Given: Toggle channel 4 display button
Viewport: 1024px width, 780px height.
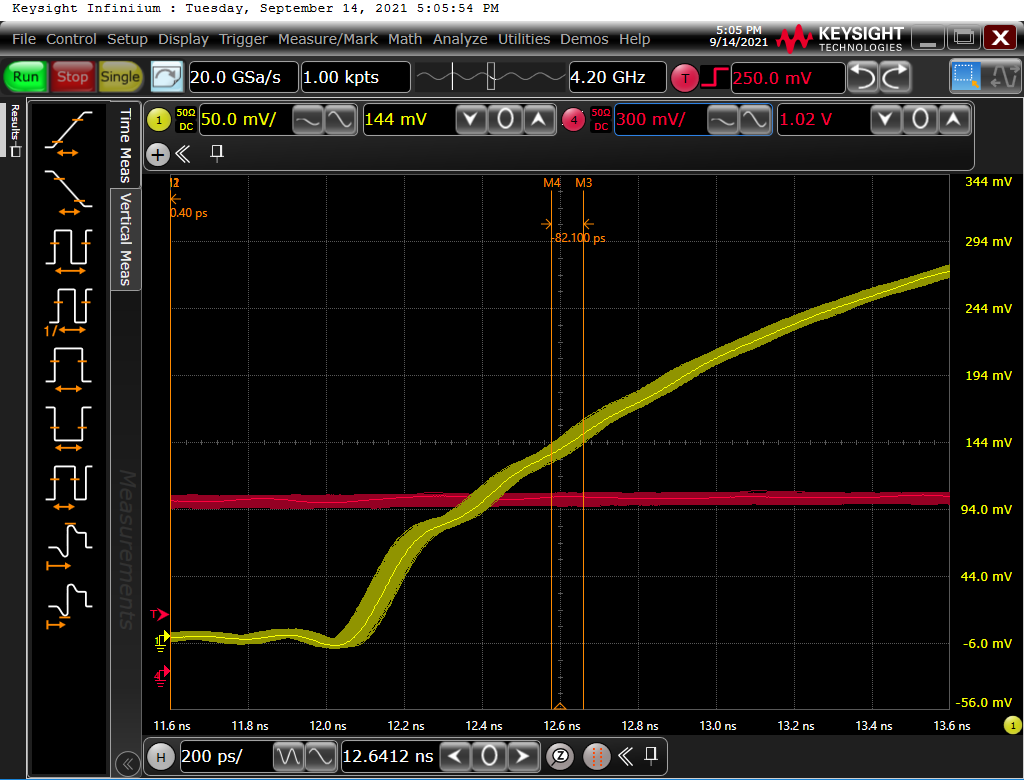Looking at the screenshot, I should point(573,120).
